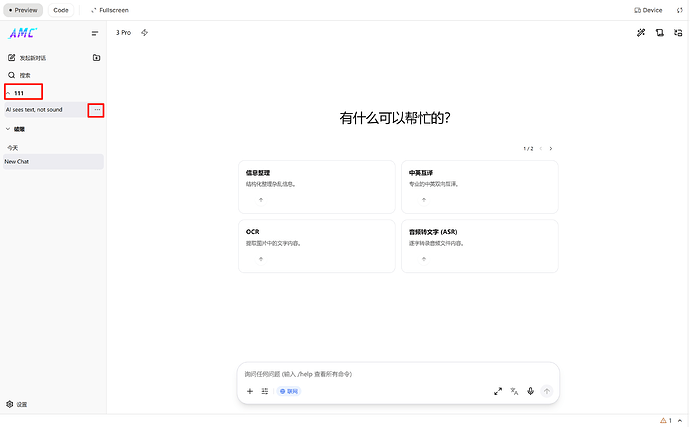Open the search option in sidebar
The width and height of the screenshot is (690, 427).
coord(19,75)
